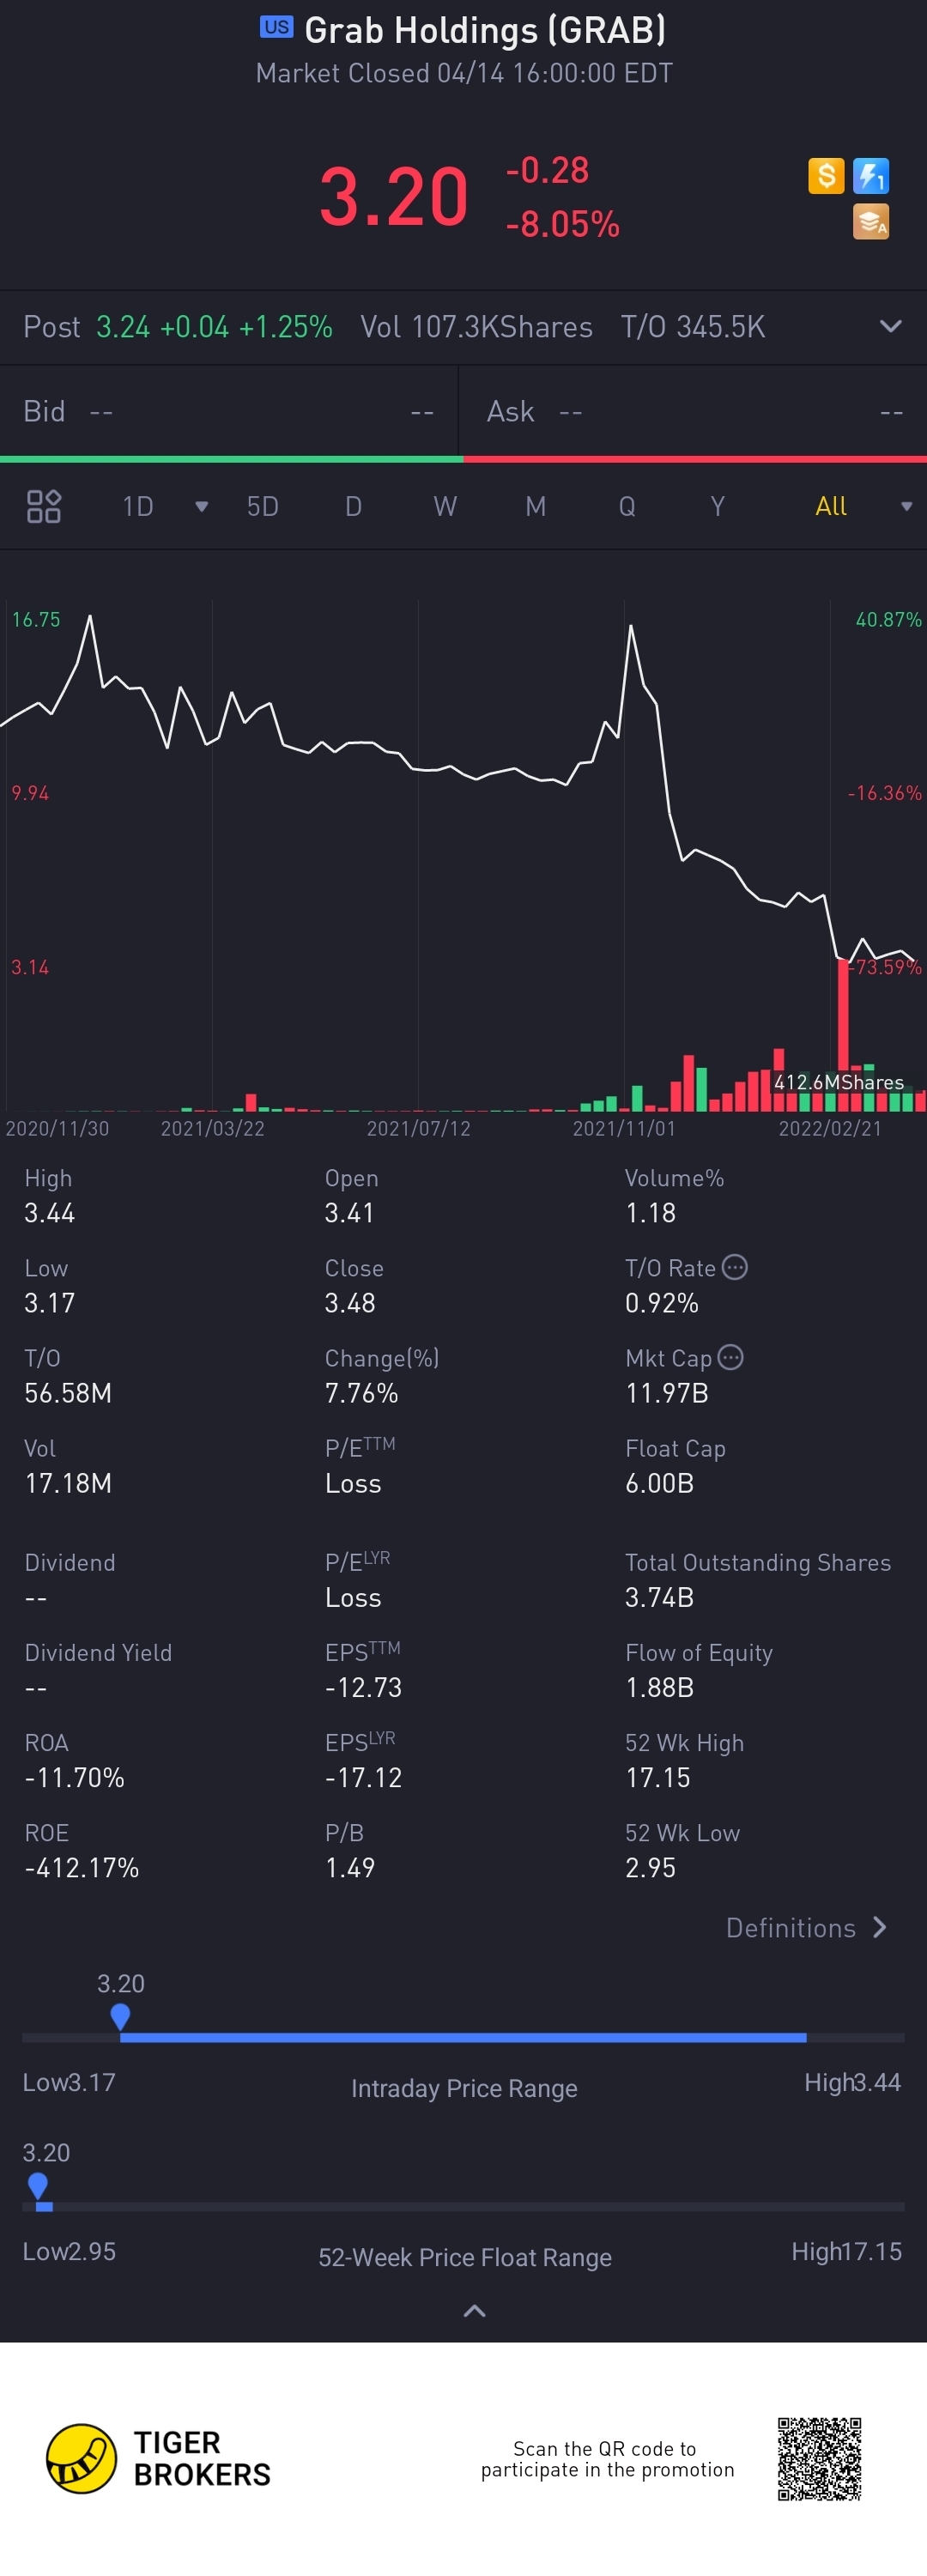Open T/O Rate info icon
This screenshot has height=2576, width=927.
[x=735, y=1267]
